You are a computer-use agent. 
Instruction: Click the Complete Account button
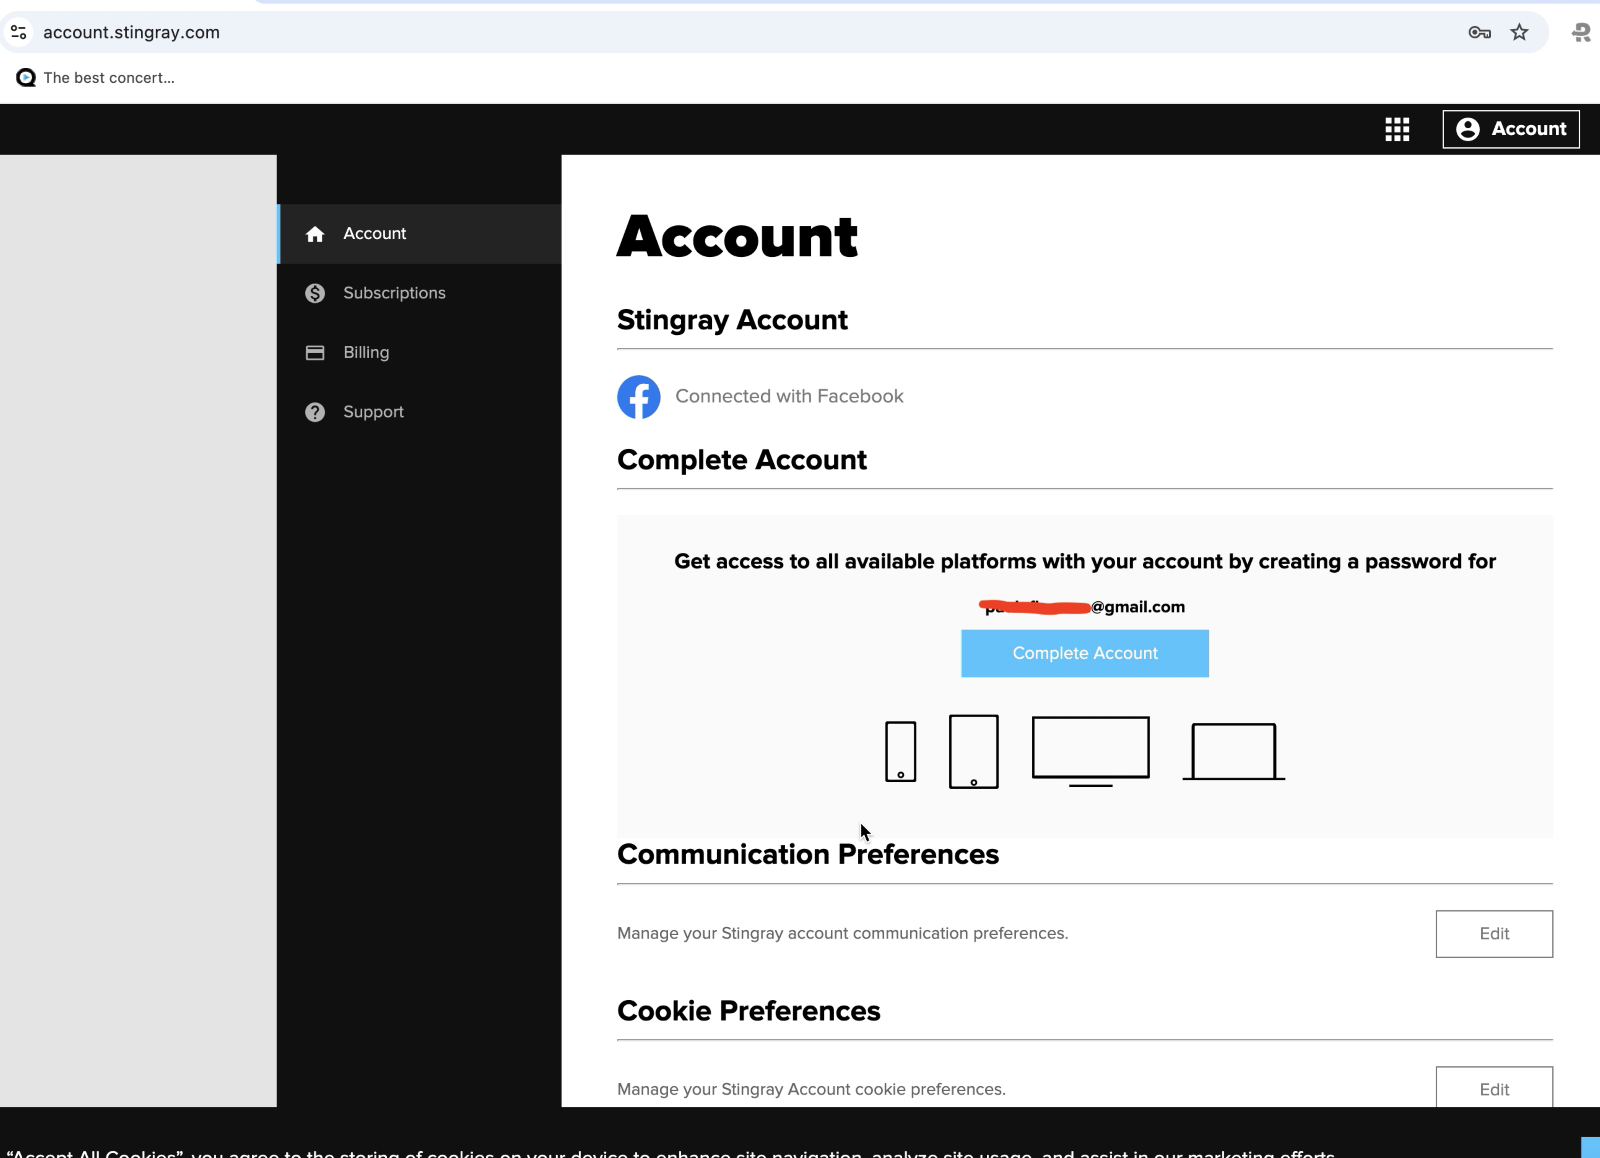pyautogui.click(x=1084, y=653)
